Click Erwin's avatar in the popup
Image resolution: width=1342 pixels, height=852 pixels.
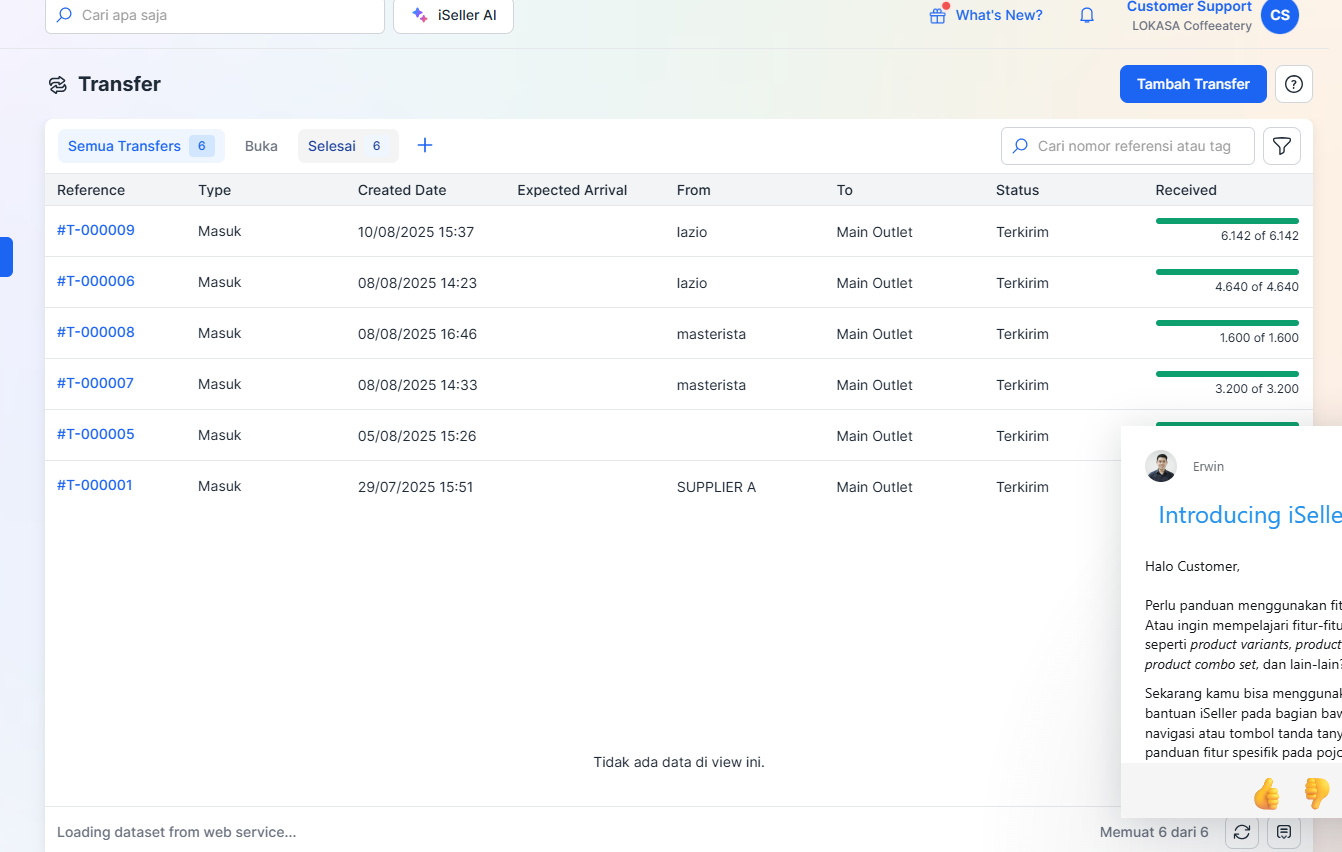point(1161,466)
